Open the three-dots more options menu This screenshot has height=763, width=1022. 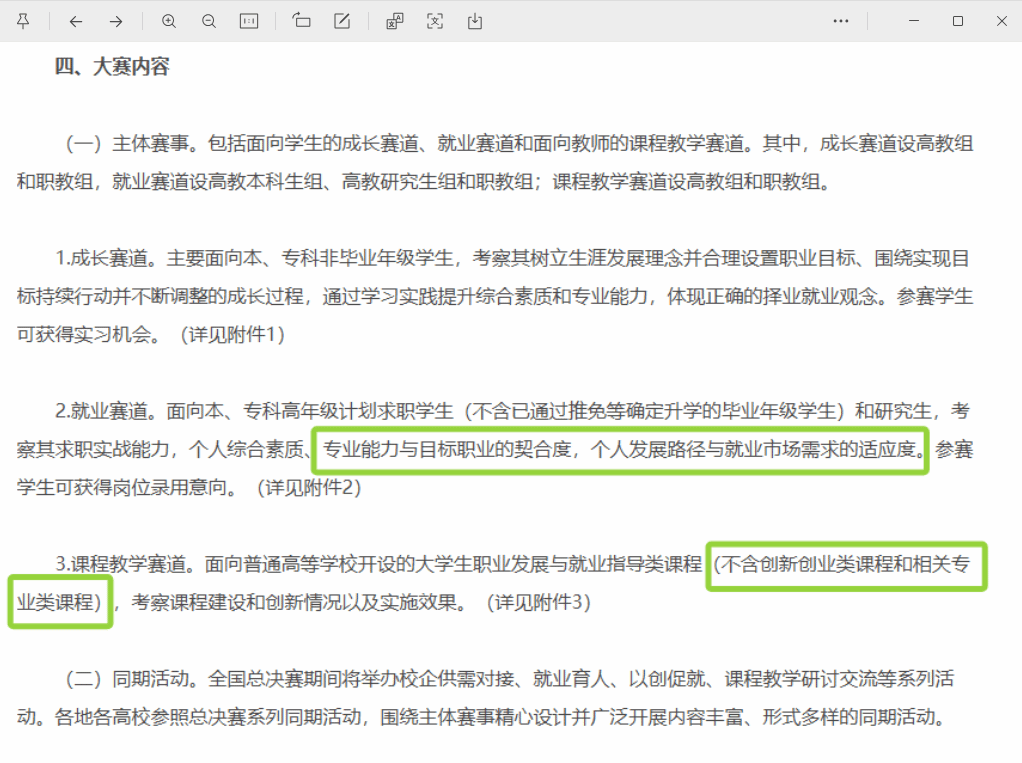pyautogui.click(x=841, y=21)
